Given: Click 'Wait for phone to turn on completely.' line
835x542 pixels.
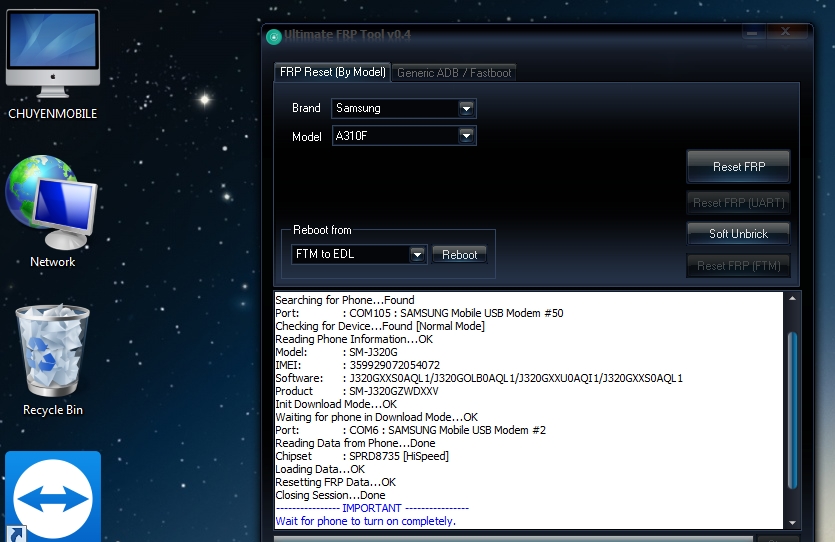Looking at the screenshot, I should coord(366,521).
